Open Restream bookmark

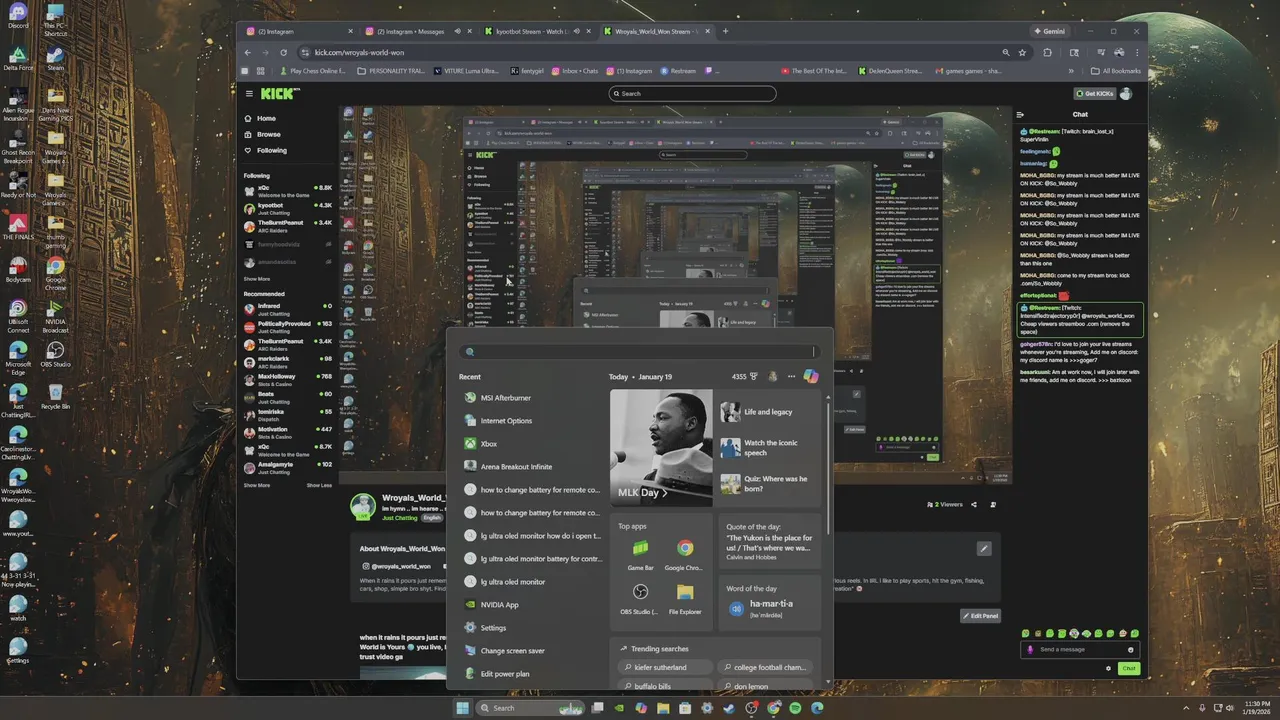(x=677, y=71)
